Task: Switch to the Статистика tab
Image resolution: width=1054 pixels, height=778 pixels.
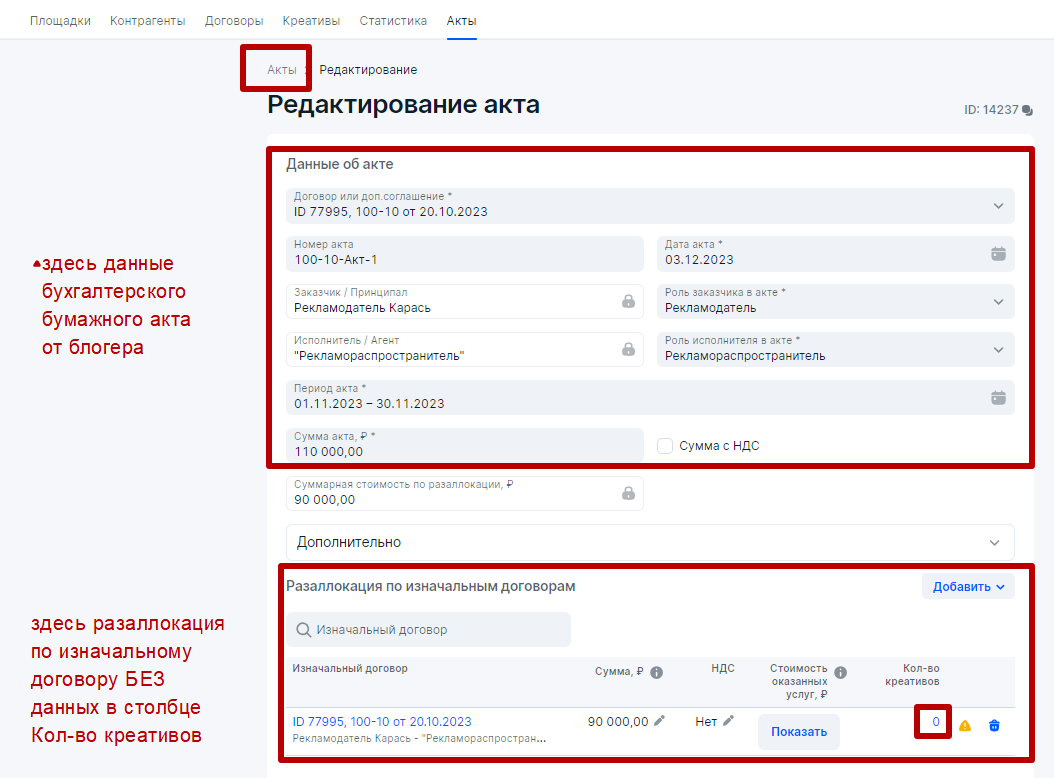Action: pyautogui.click(x=393, y=20)
